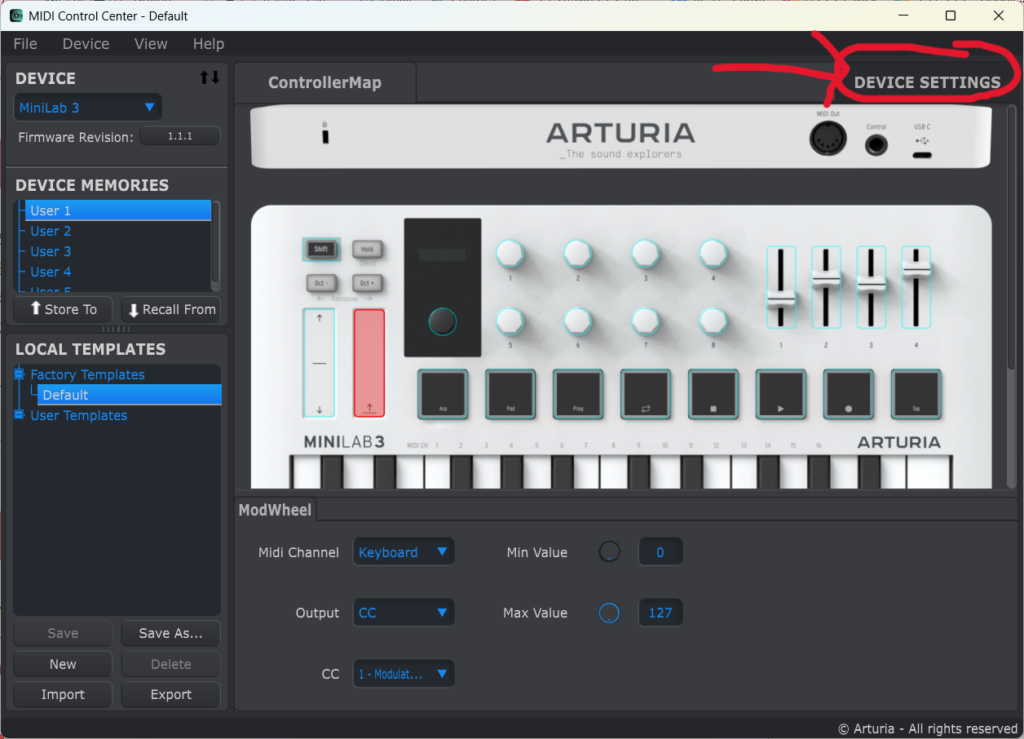The height and width of the screenshot is (739, 1024).
Task: Select knob 8 on the controller
Action: [713, 321]
